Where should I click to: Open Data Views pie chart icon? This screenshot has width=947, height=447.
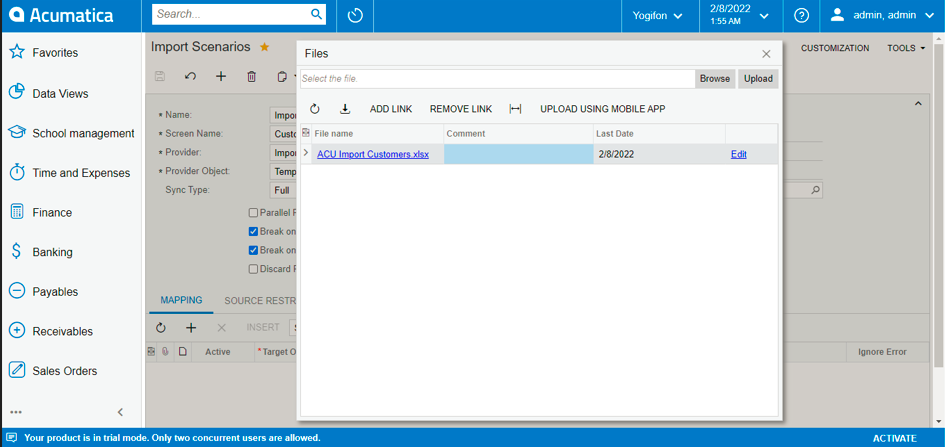coord(17,92)
